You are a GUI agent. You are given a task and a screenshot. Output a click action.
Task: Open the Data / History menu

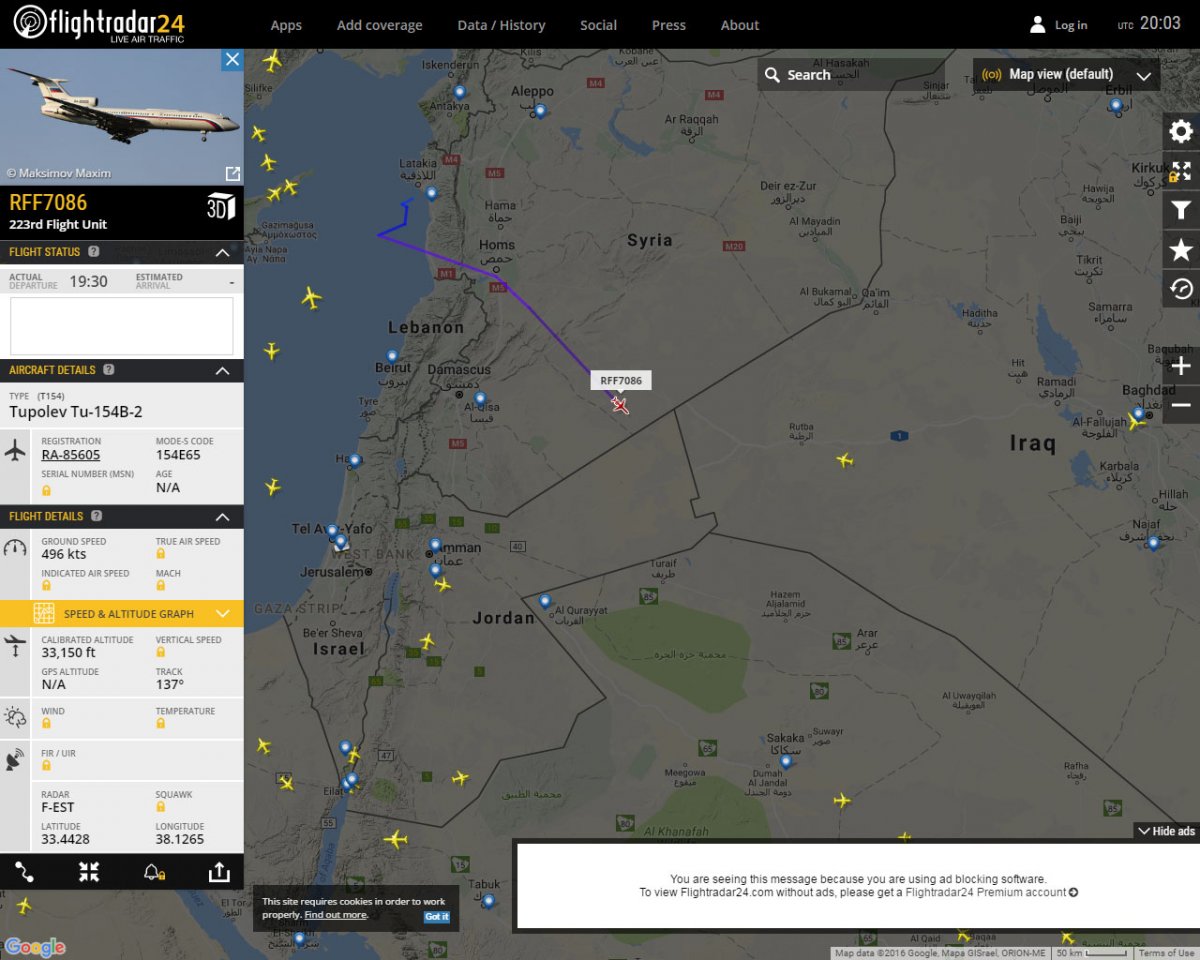pyautogui.click(x=501, y=25)
